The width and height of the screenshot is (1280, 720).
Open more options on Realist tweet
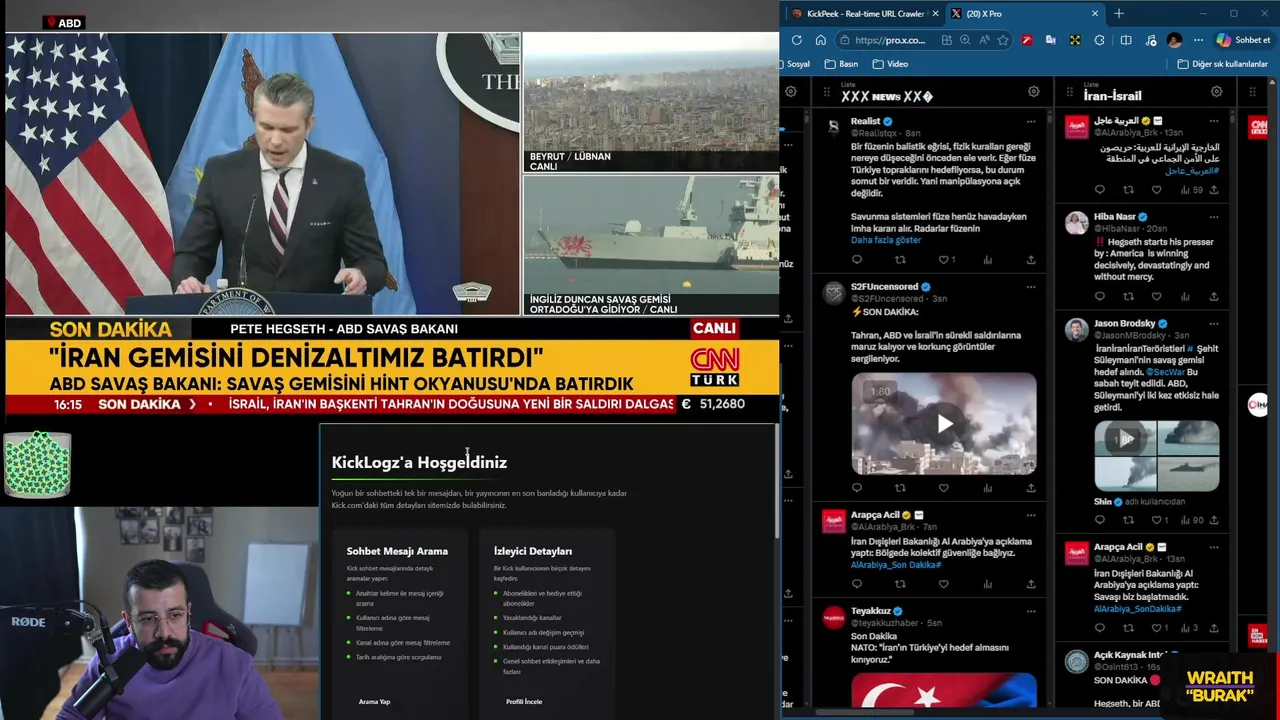coord(1031,121)
